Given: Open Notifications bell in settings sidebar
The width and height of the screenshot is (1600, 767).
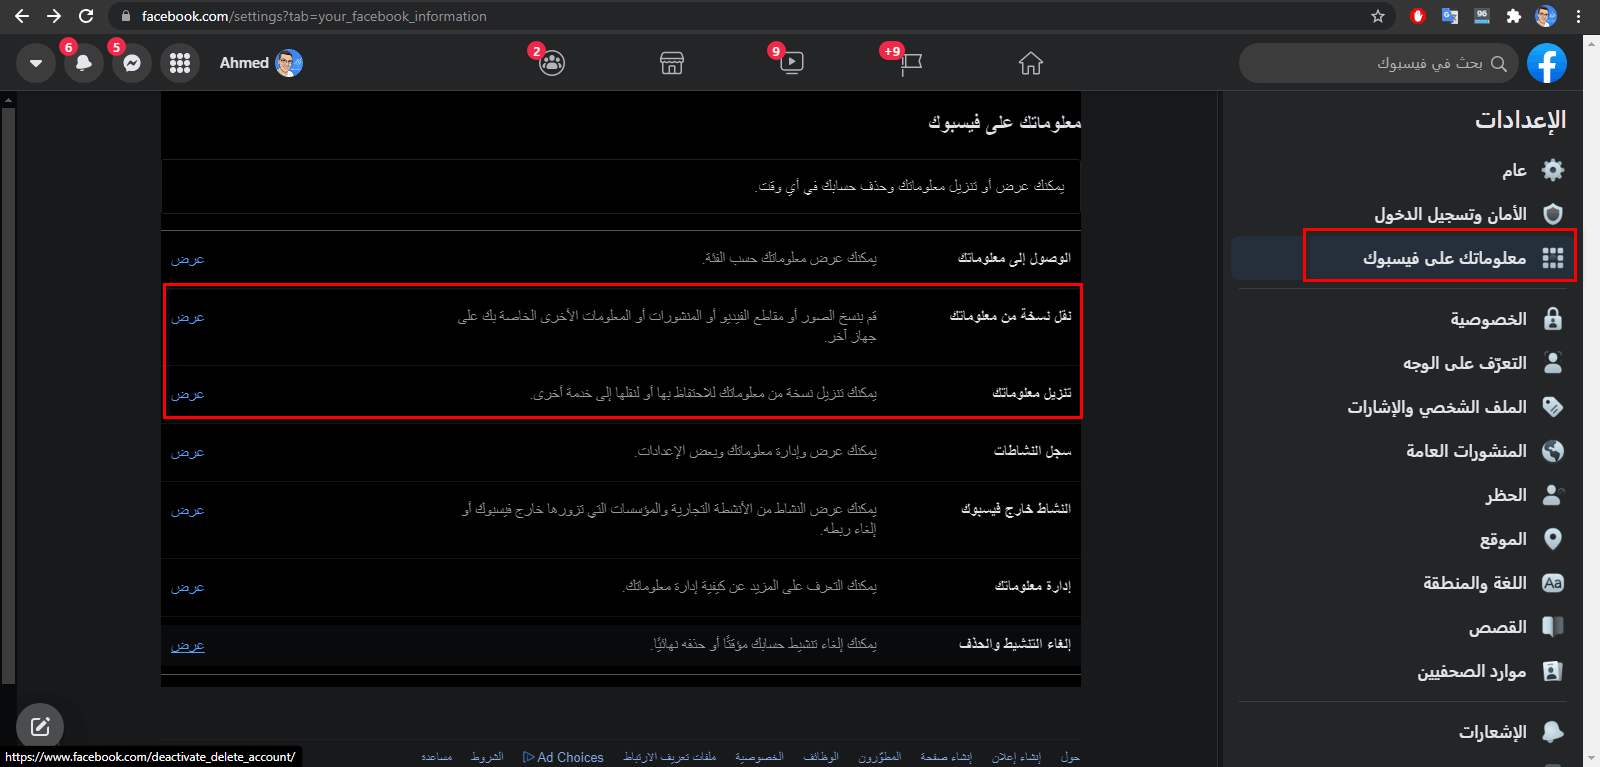Looking at the screenshot, I should pos(1553,732).
